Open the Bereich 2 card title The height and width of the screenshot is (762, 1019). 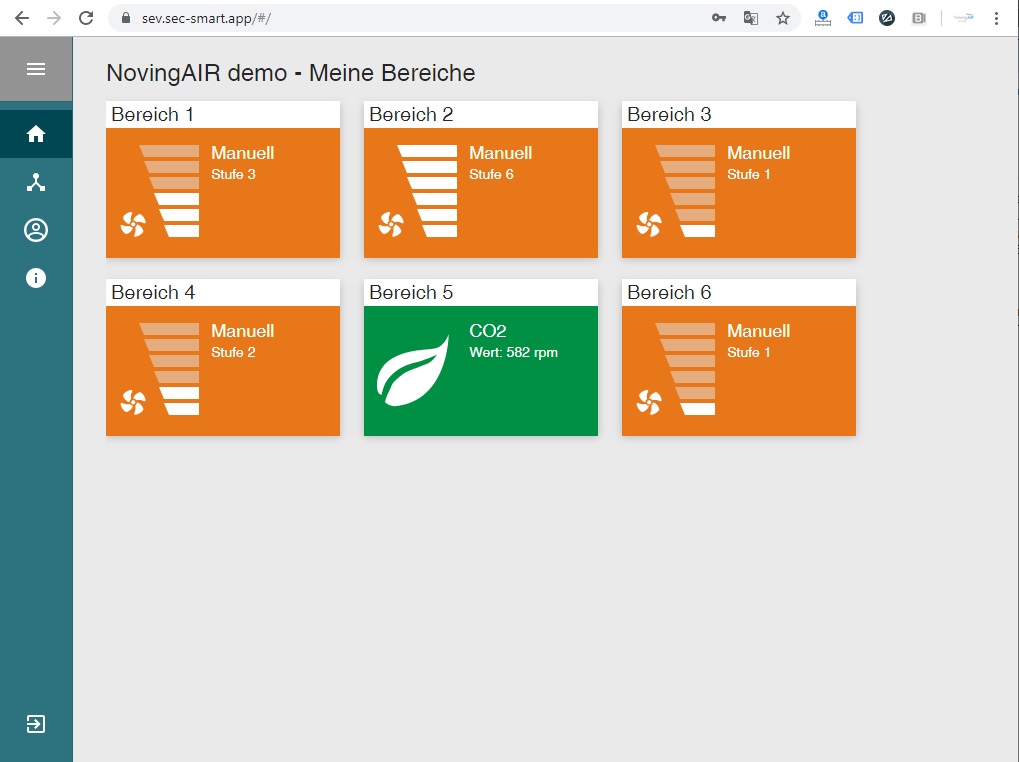[411, 114]
